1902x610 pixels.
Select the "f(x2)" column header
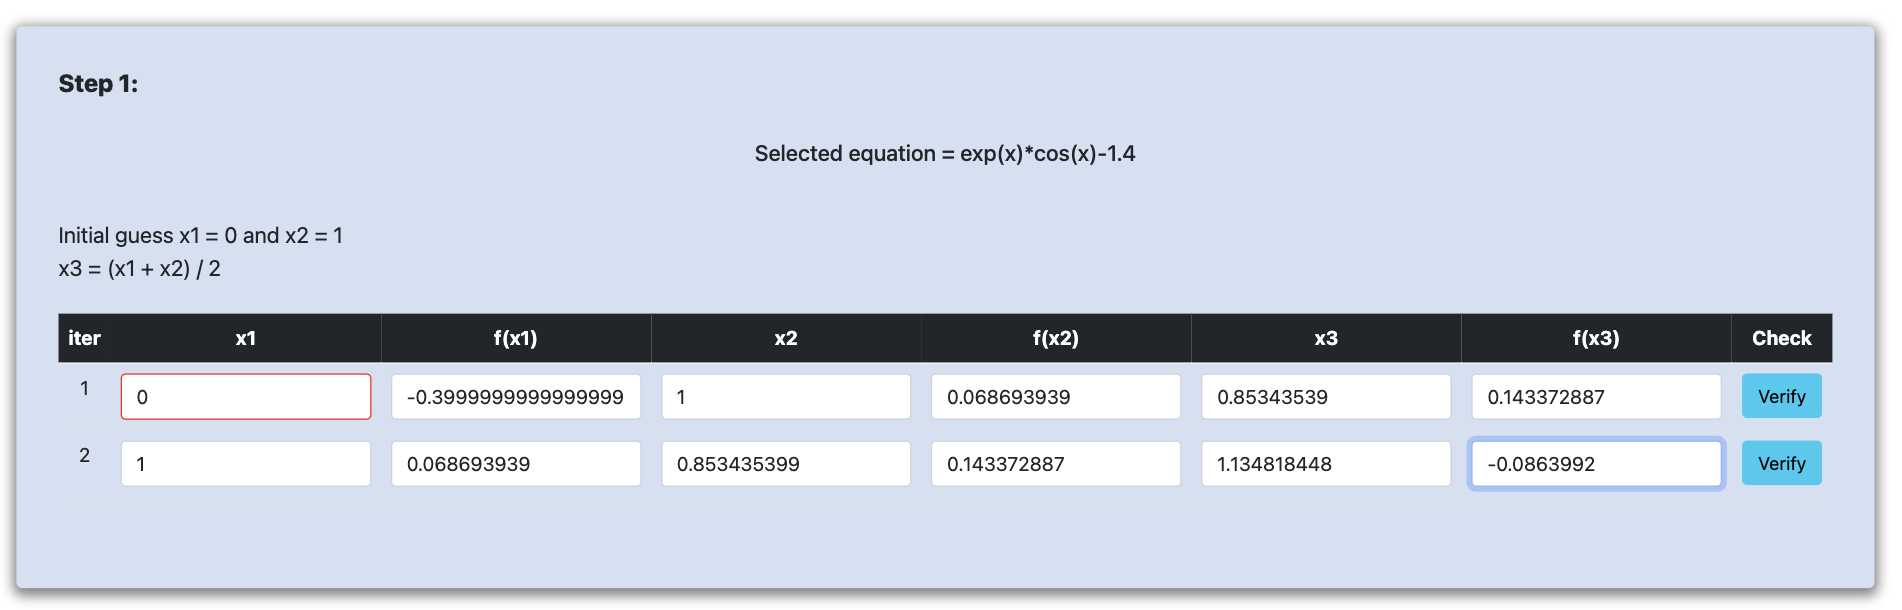(x=1056, y=338)
